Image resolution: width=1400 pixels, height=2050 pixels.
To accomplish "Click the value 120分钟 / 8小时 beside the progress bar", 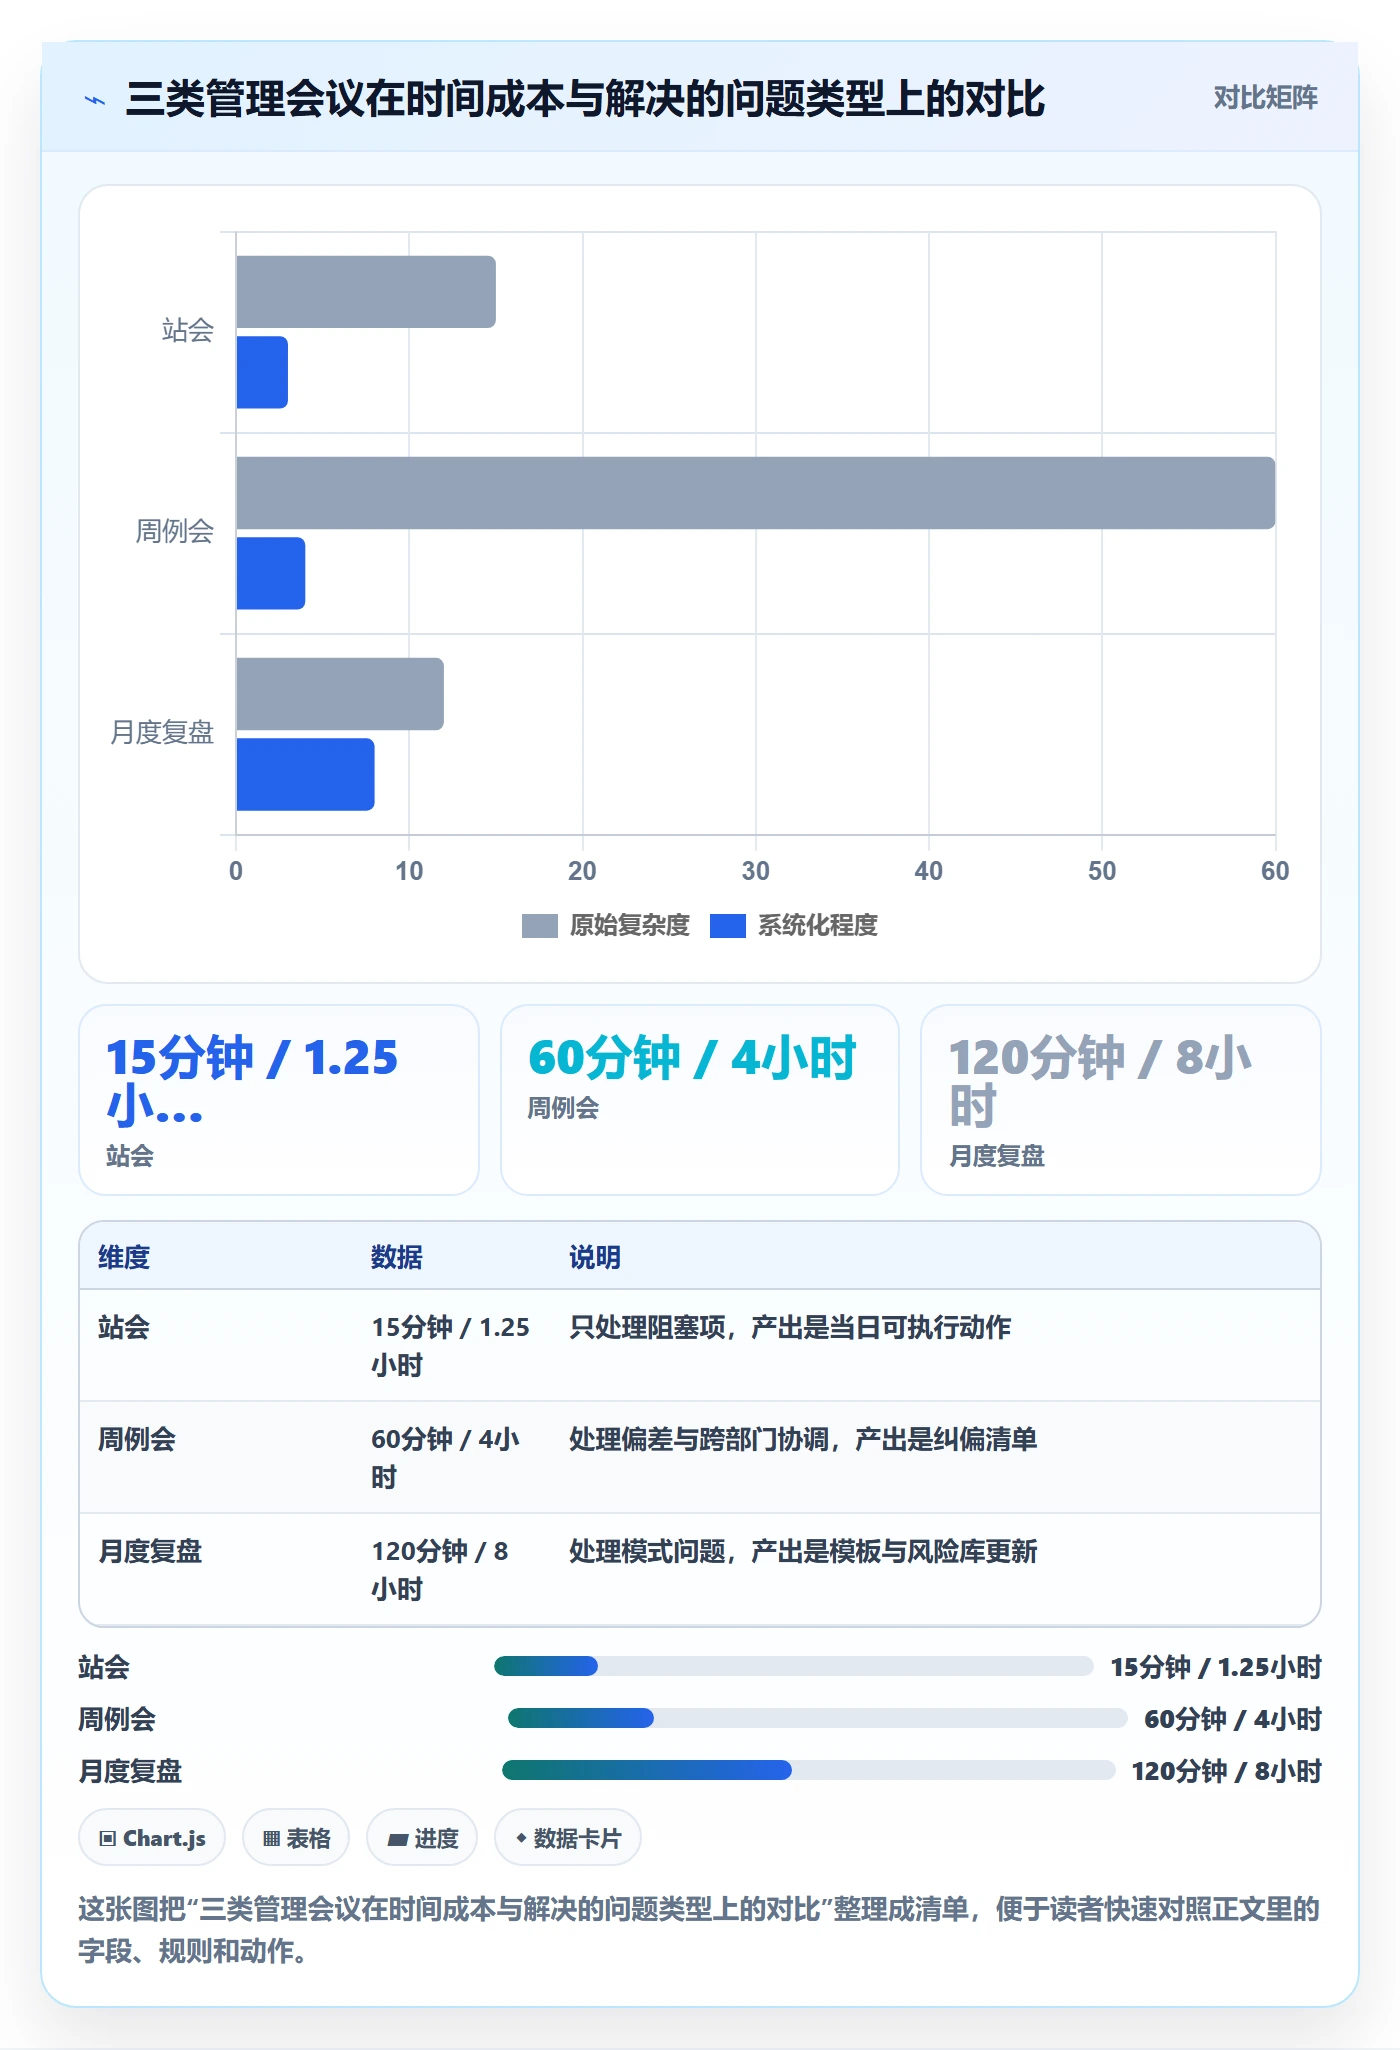I will tap(1227, 1771).
